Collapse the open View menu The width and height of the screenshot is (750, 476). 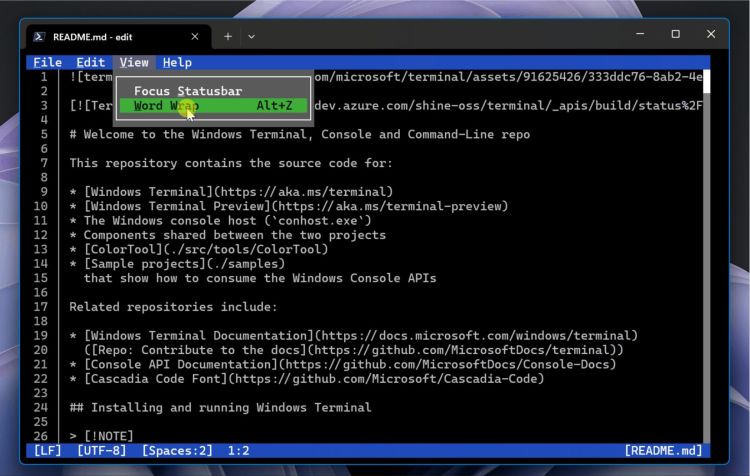(134, 62)
